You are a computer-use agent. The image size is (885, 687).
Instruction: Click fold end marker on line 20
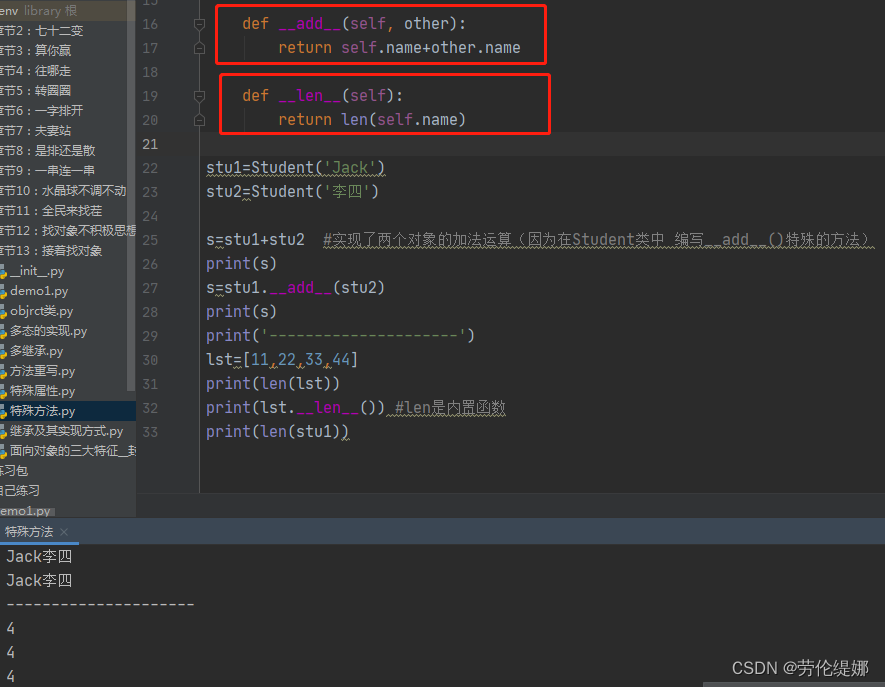coord(199,120)
